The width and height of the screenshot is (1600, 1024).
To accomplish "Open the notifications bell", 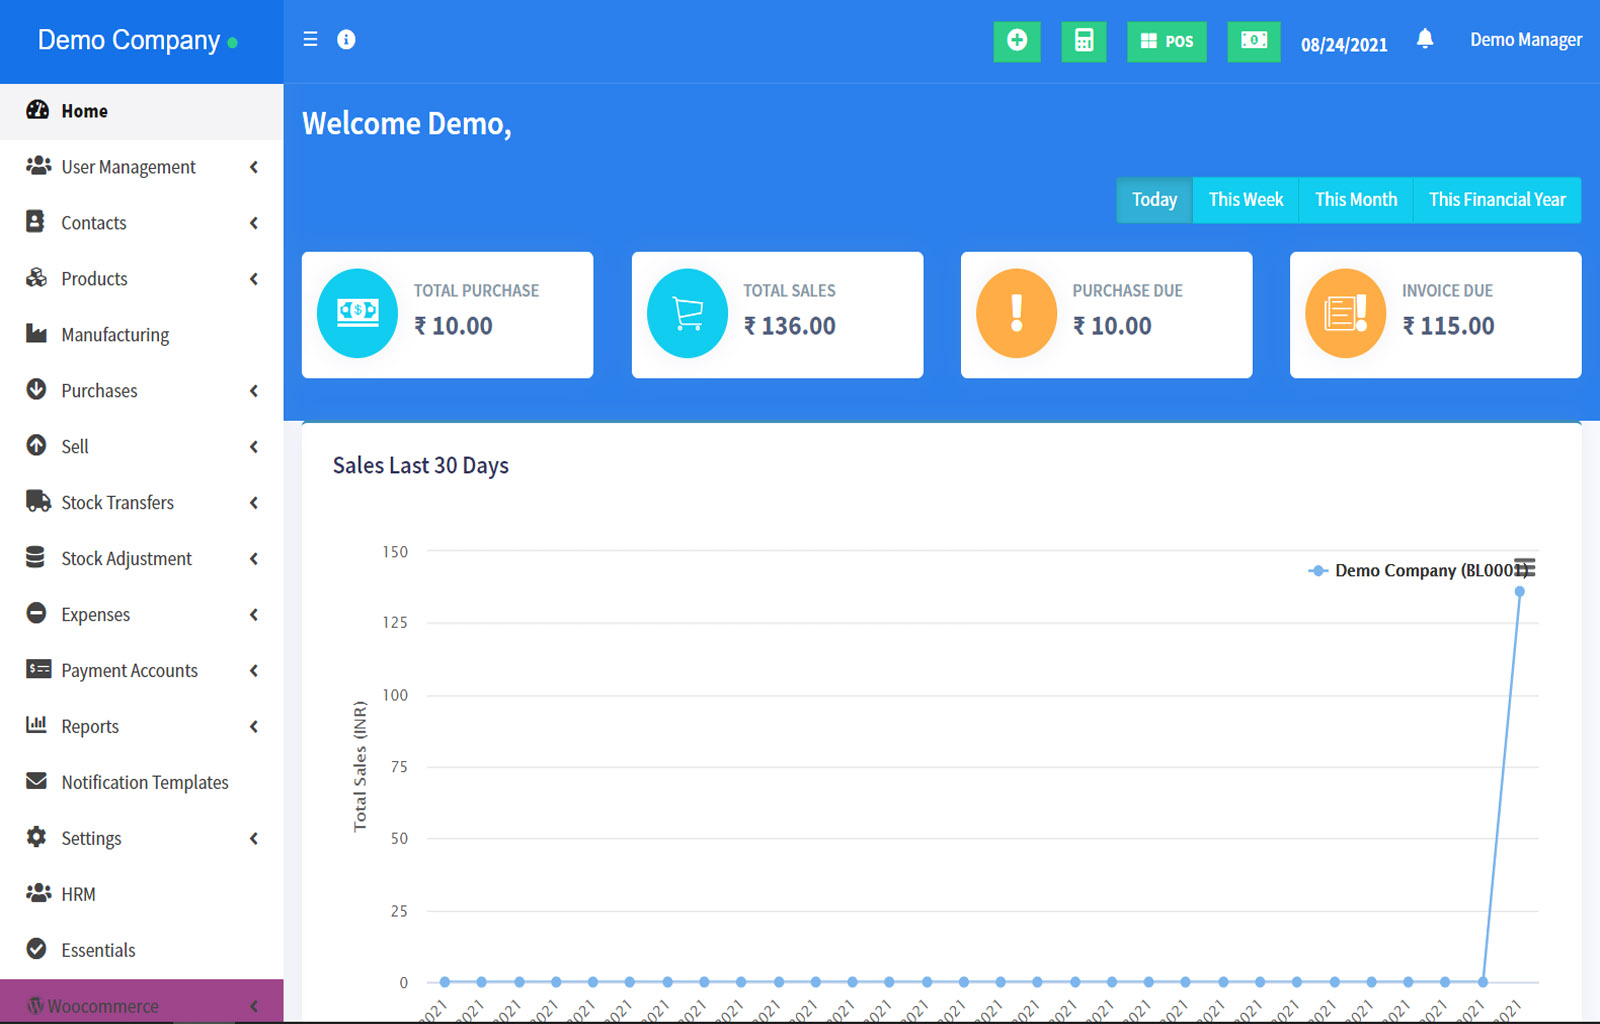I will (1425, 40).
